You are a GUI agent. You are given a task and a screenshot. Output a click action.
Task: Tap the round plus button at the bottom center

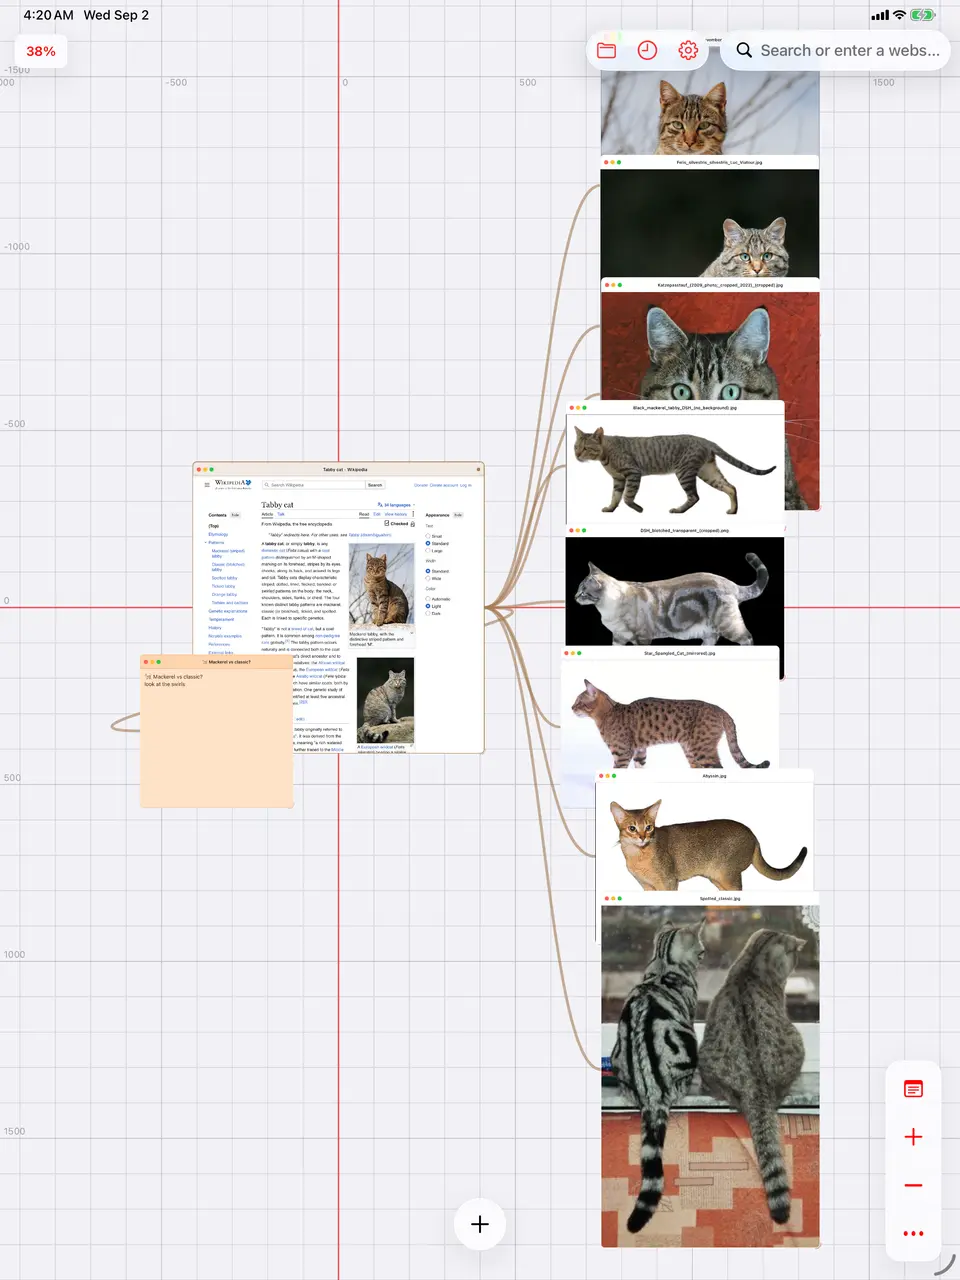click(480, 1224)
